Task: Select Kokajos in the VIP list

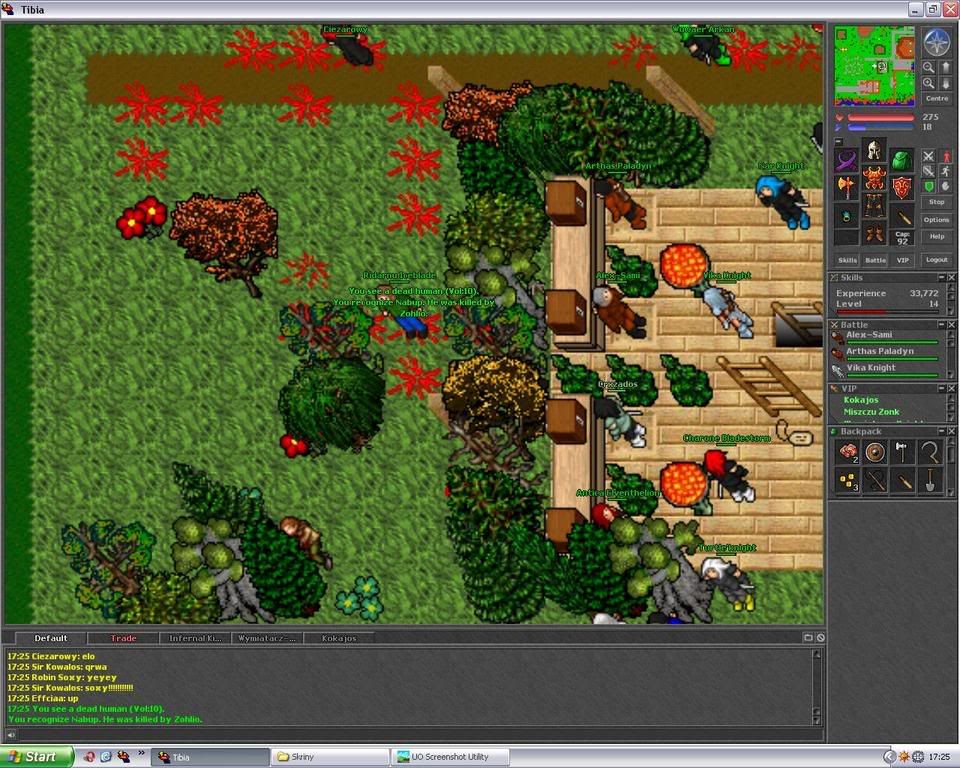Action: click(861, 400)
